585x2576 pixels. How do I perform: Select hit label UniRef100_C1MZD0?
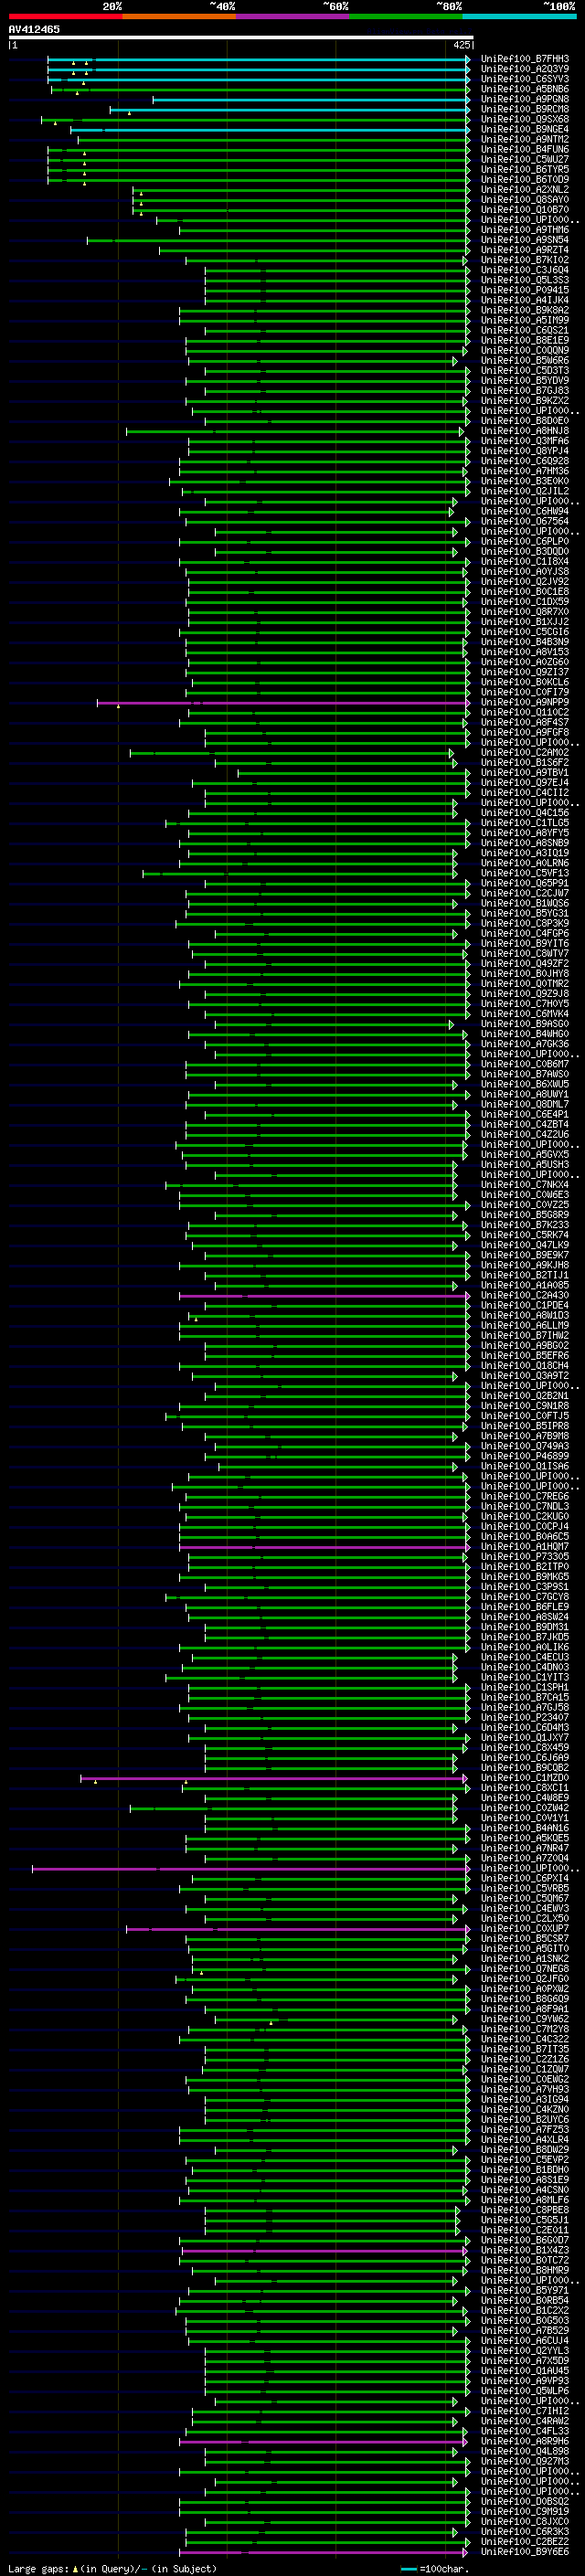(x=525, y=1778)
